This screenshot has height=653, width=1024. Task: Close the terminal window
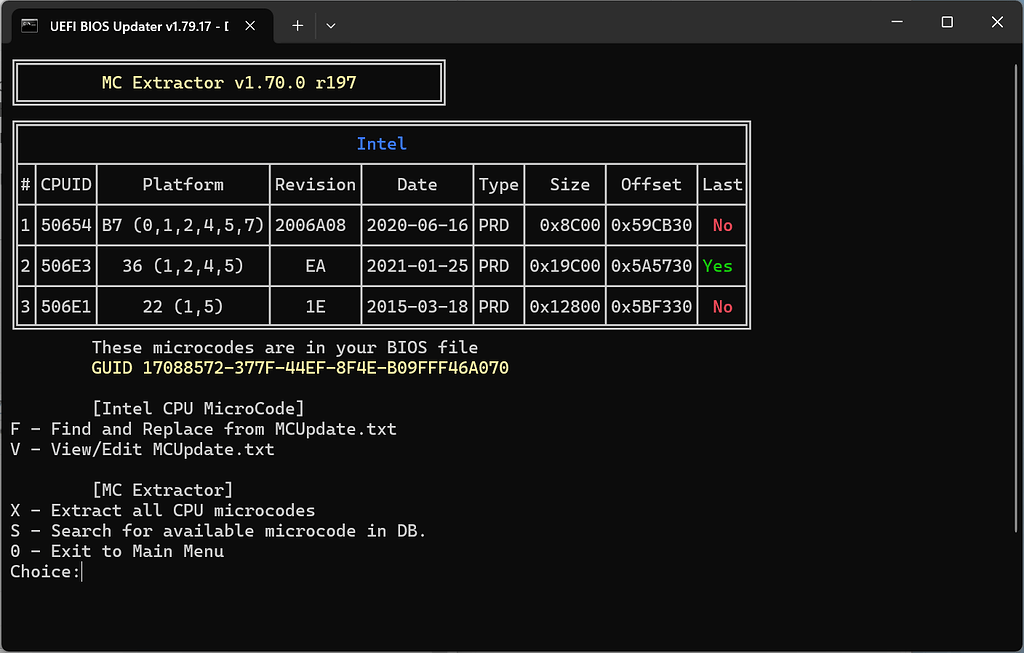tap(997, 22)
